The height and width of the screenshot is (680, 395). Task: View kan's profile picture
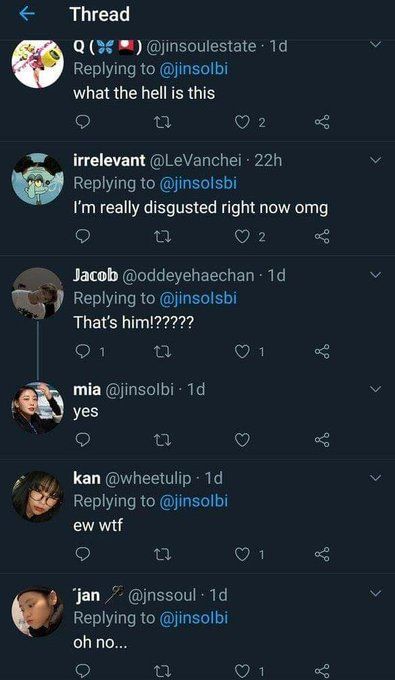pyautogui.click(x=38, y=496)
